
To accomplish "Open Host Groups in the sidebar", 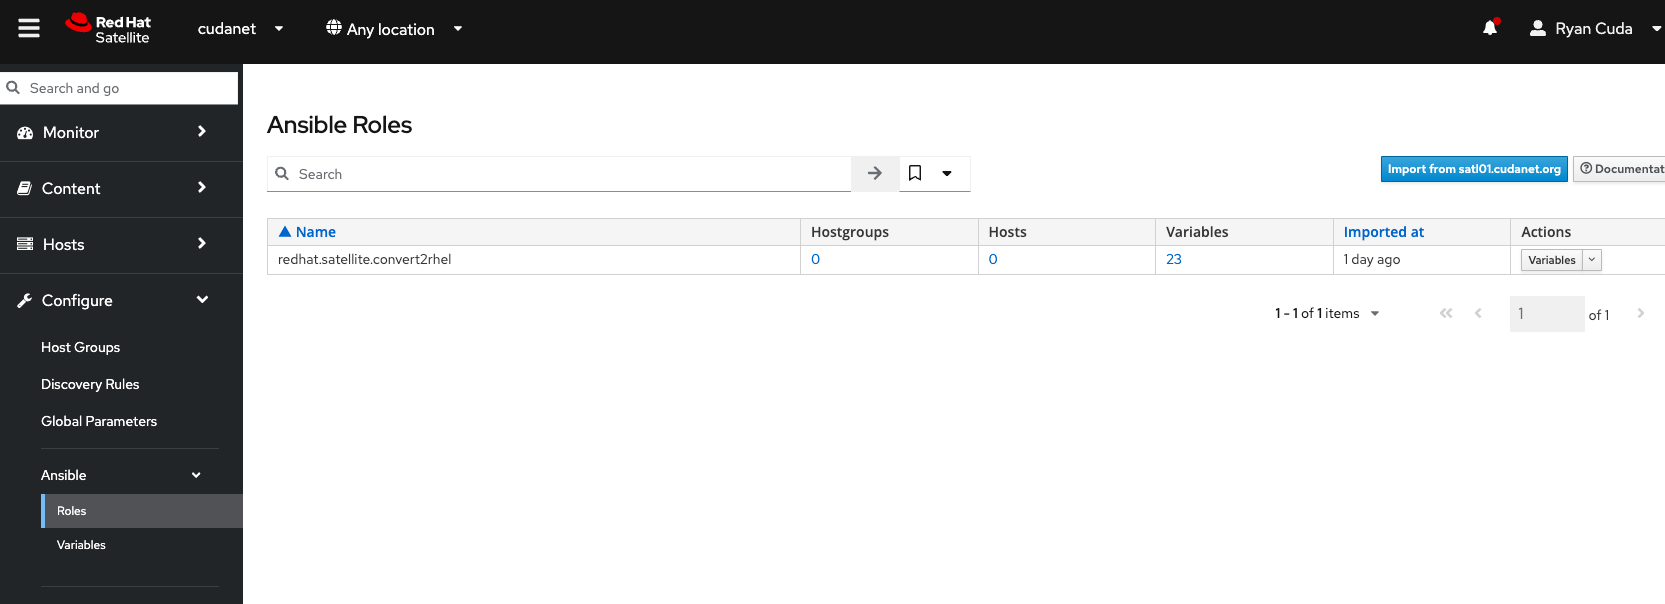I will coord(80,347).
